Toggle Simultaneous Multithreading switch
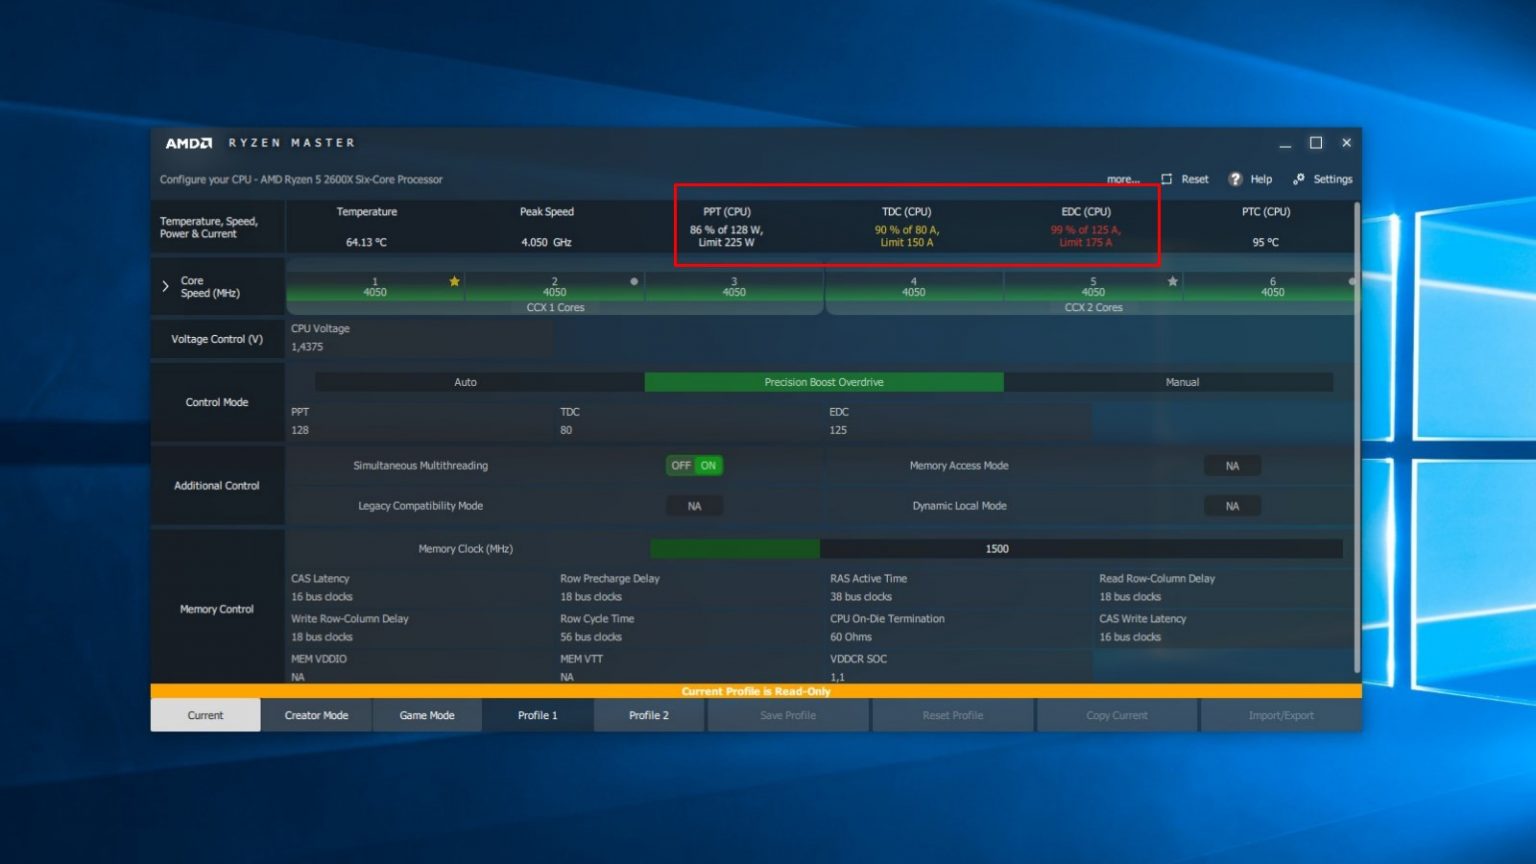This screenshot has width=1536, height=864. click(694, 466)
